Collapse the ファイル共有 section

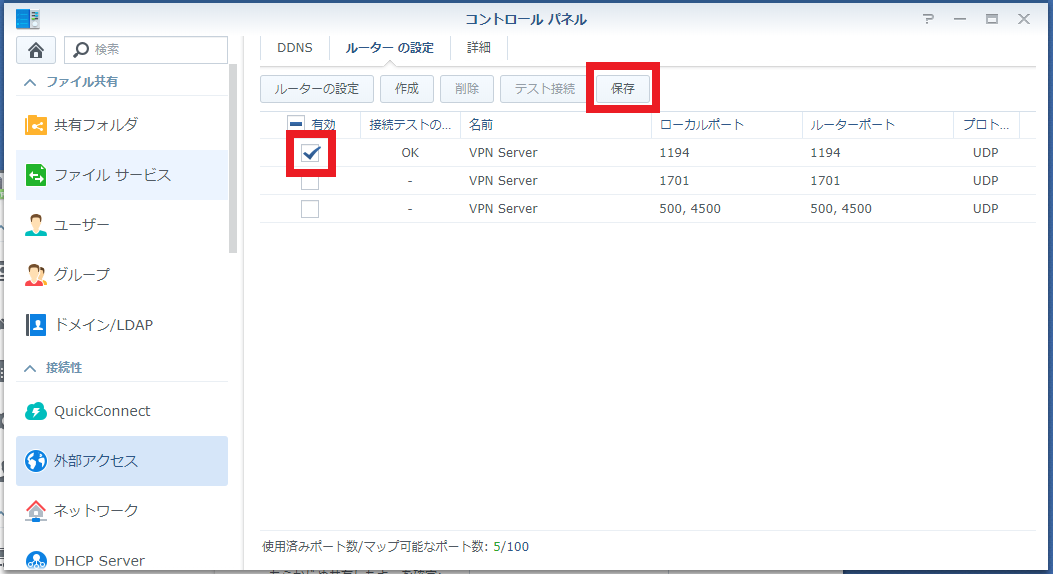click(x=30, y=82)
